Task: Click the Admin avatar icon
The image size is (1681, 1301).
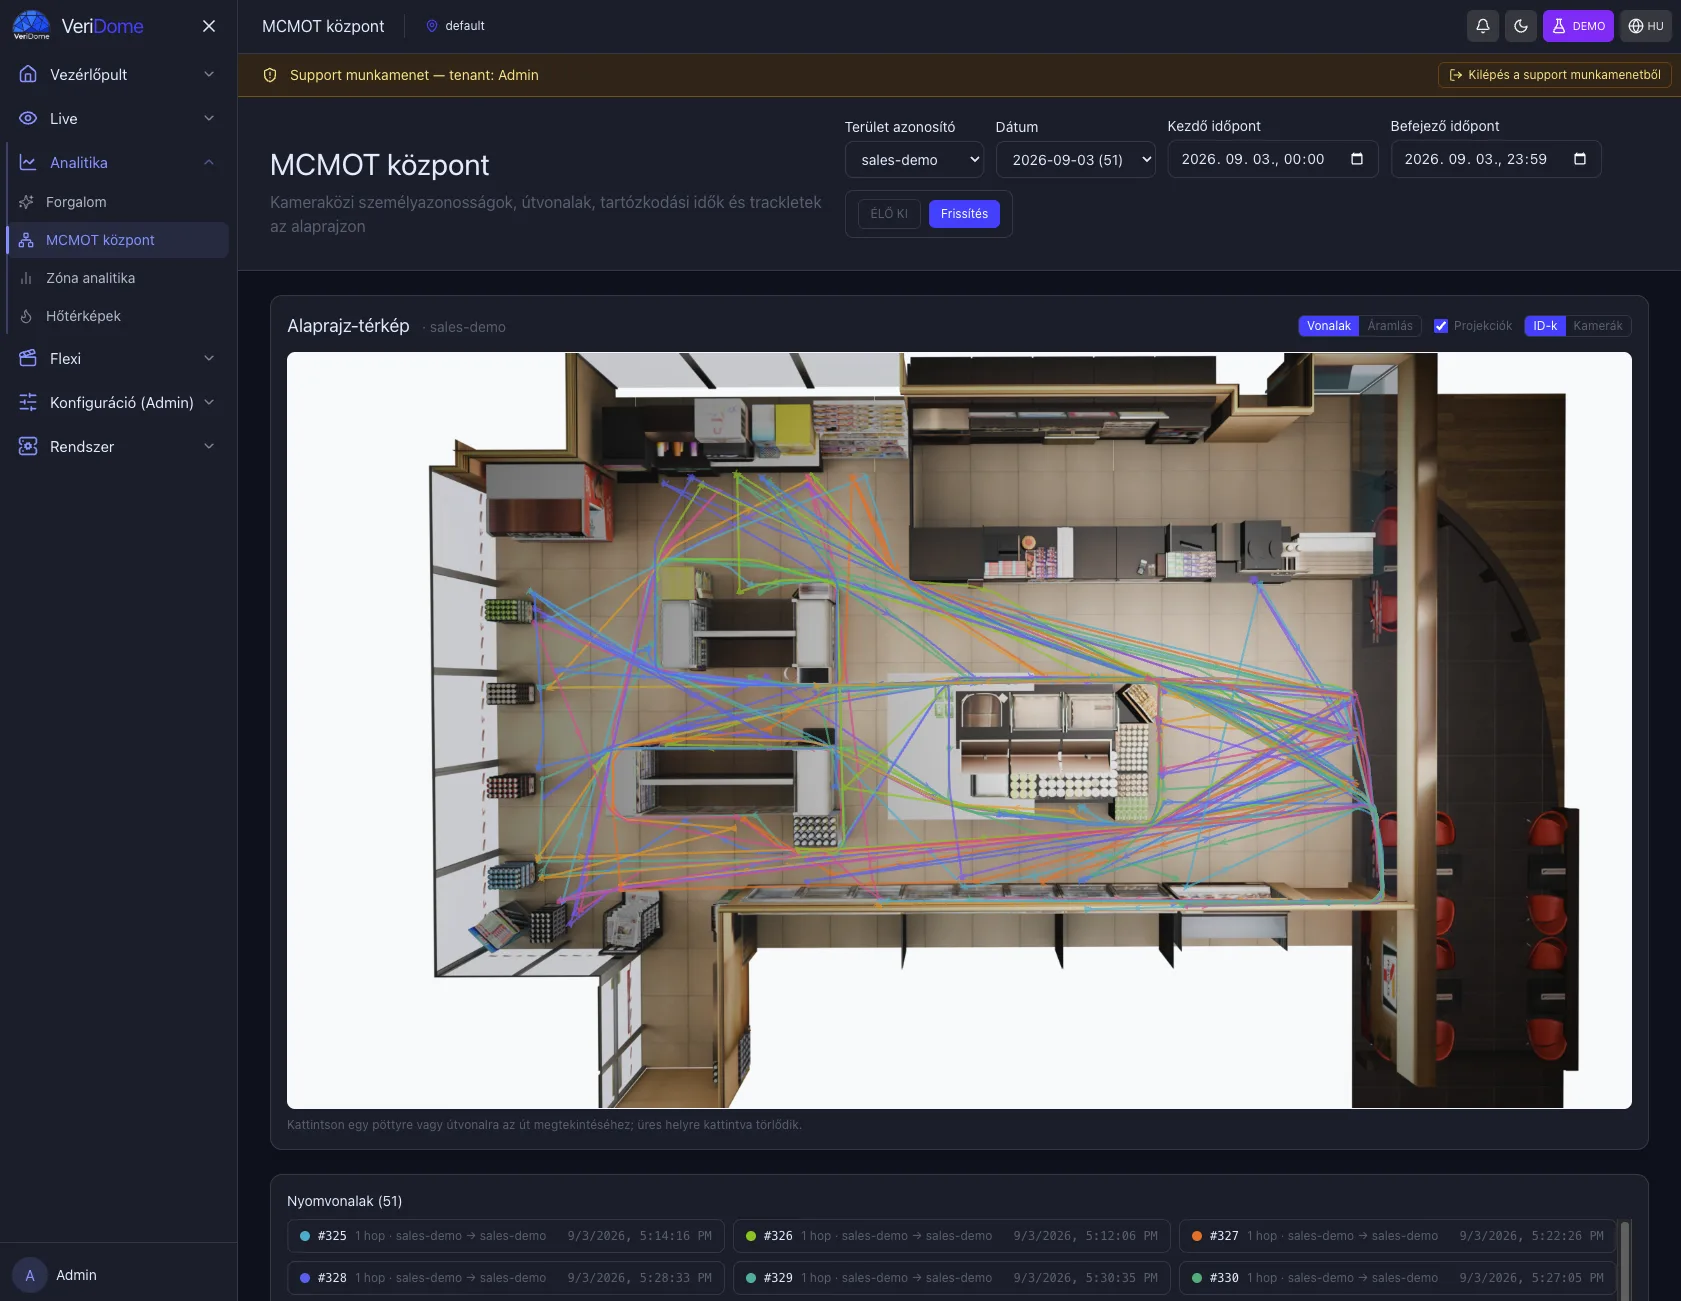Action: [x=30, y=1275]
